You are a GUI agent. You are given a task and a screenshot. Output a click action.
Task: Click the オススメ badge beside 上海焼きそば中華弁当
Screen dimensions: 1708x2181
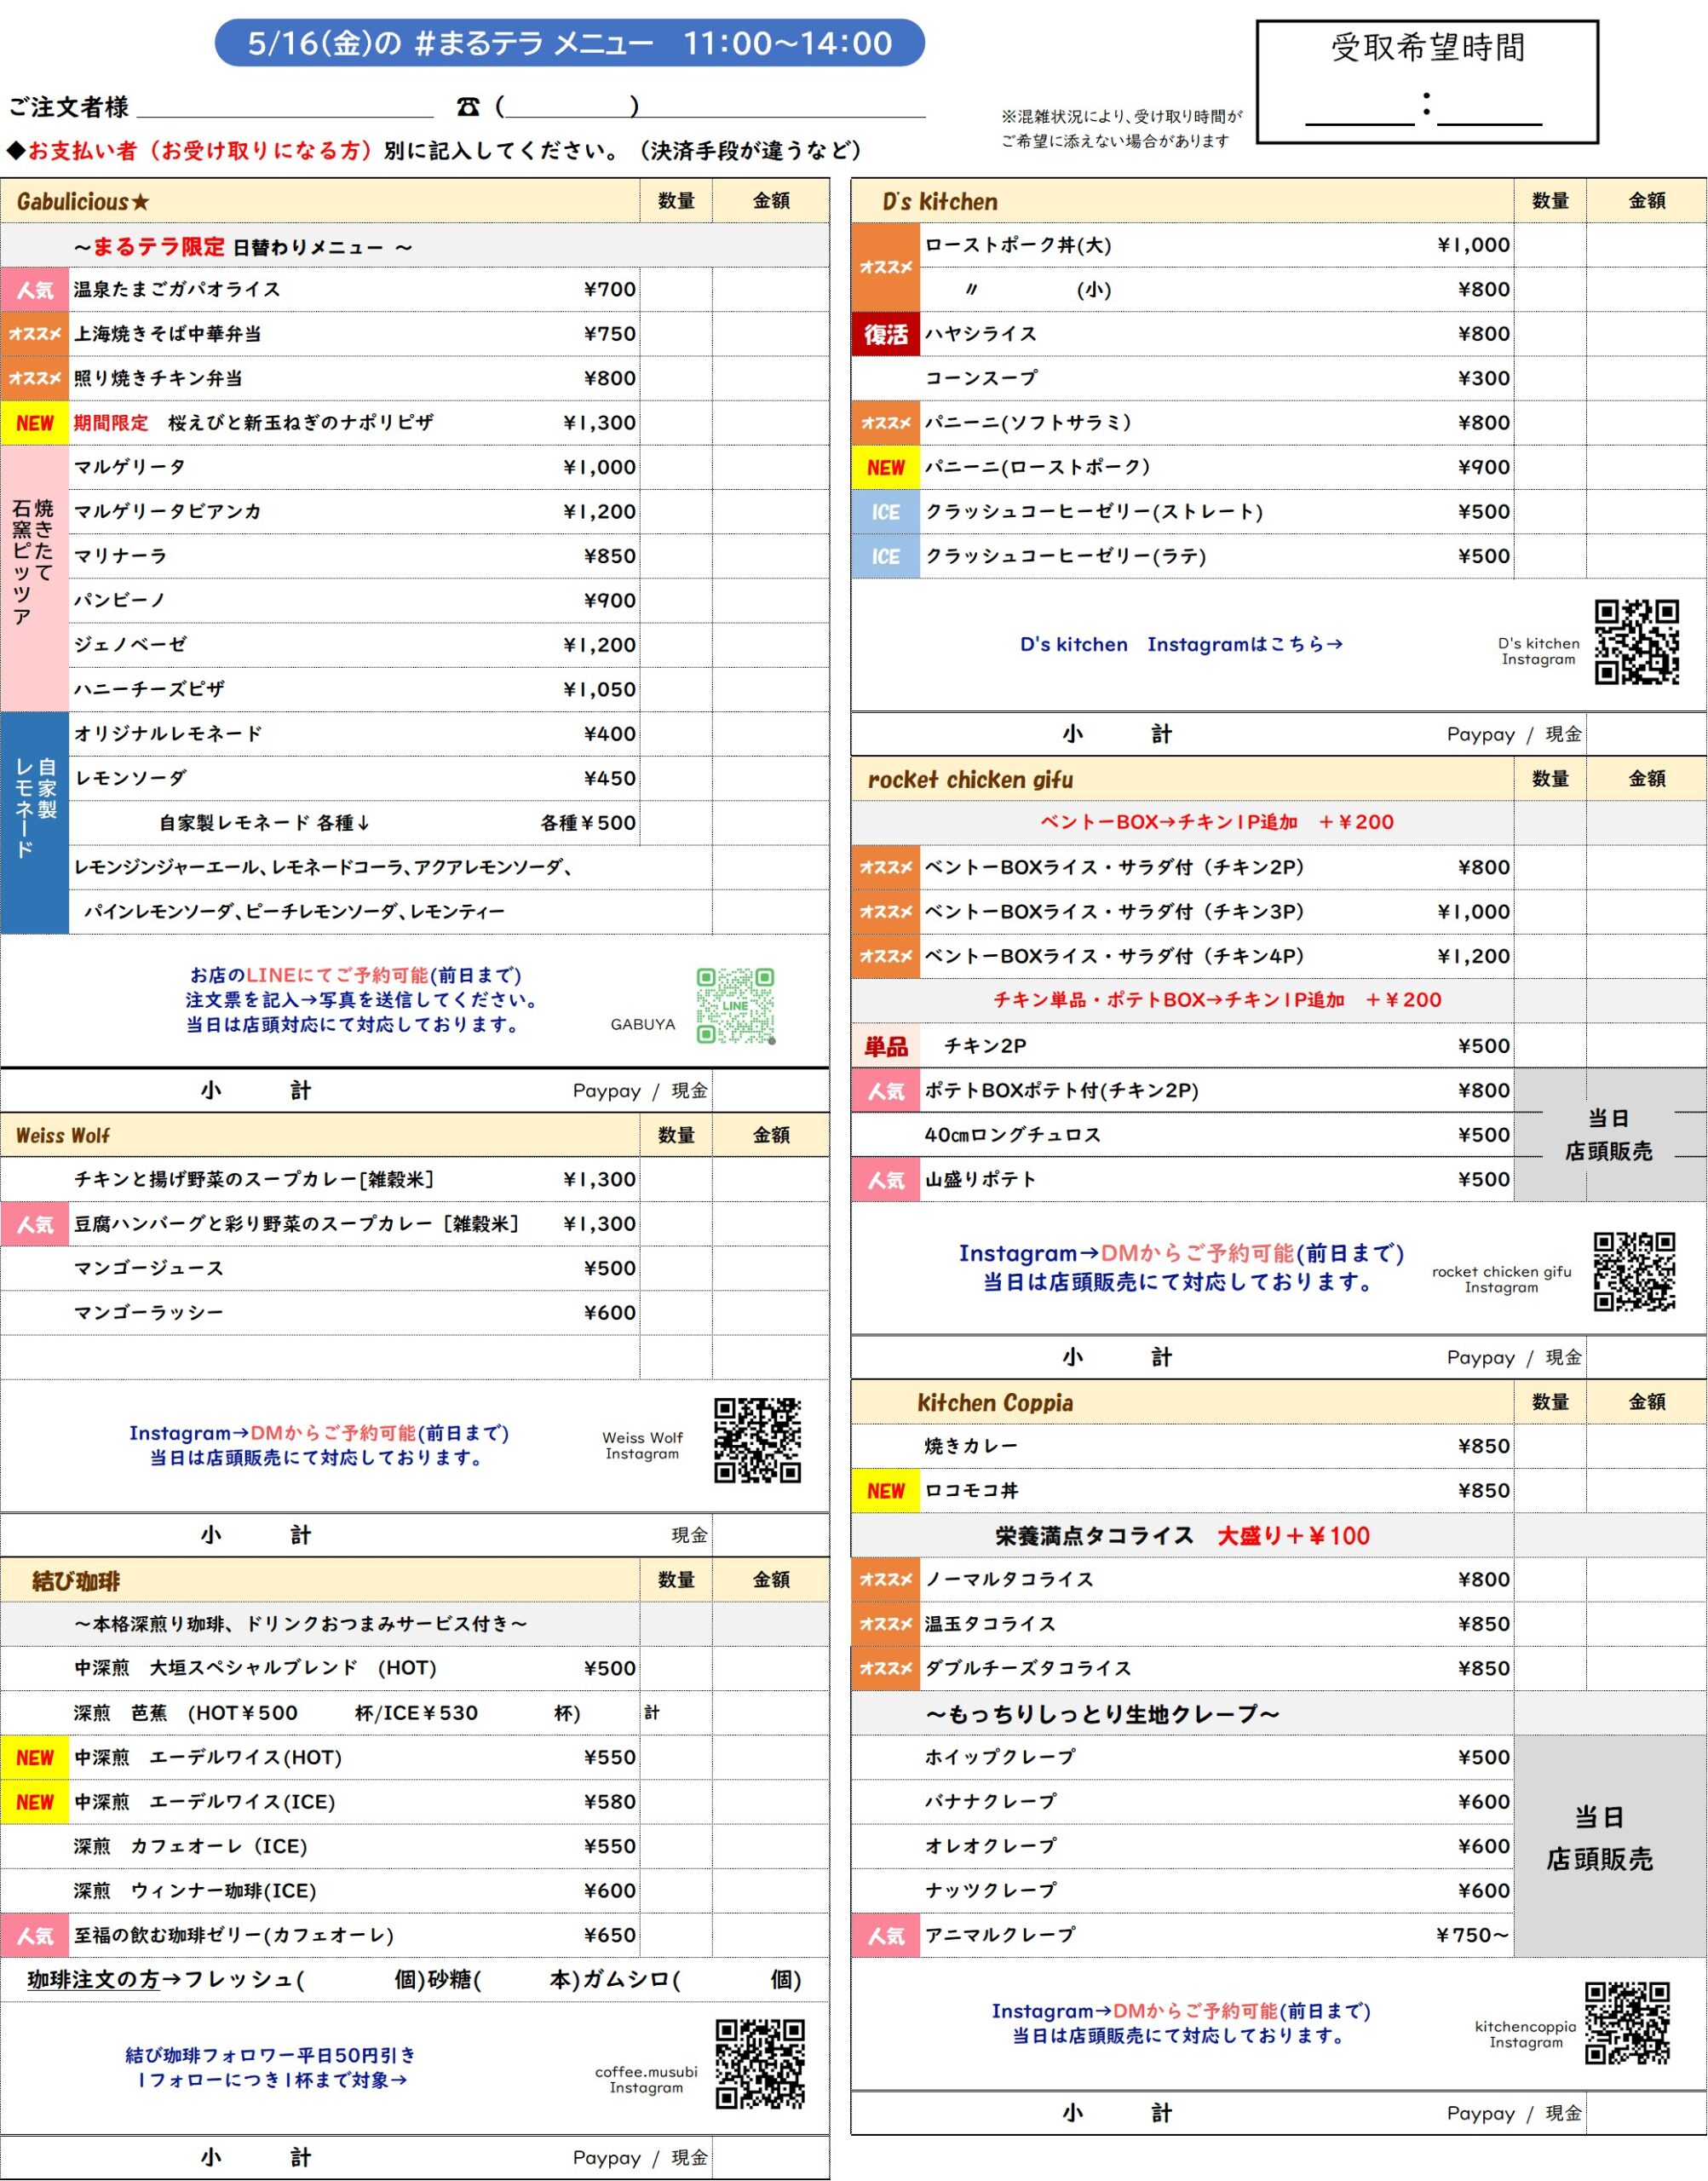34,334
